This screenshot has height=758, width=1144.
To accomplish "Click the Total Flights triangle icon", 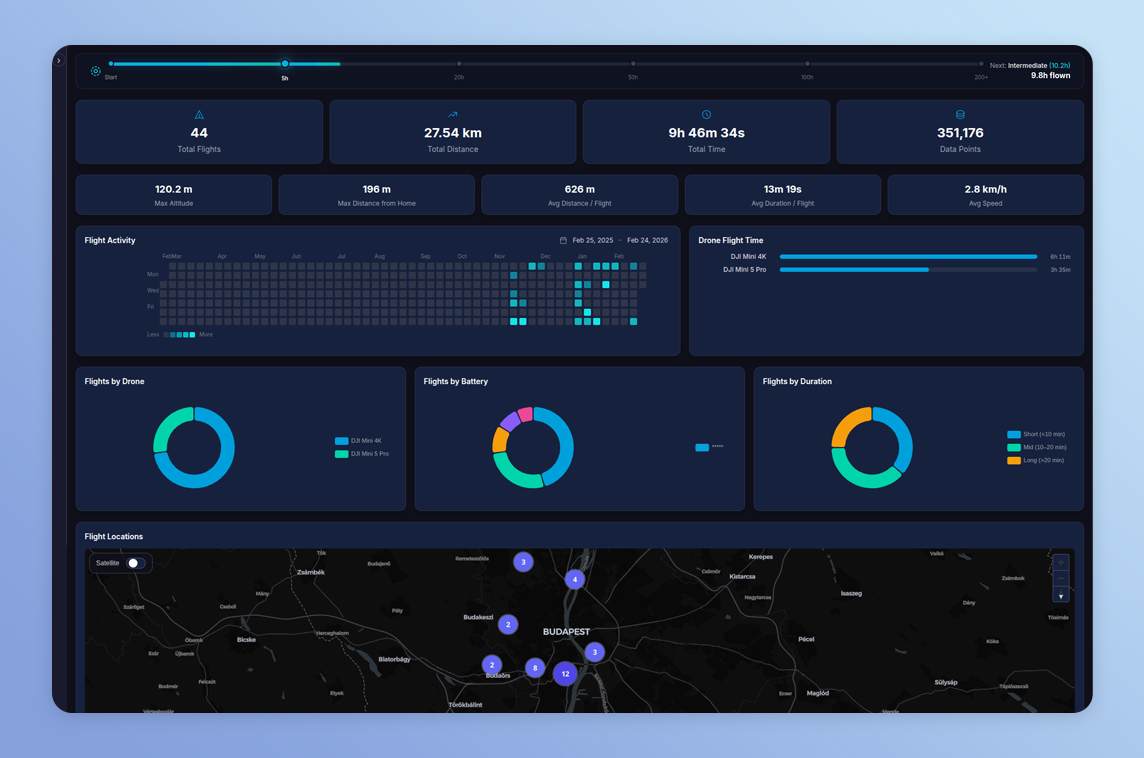I will point(199,115).
